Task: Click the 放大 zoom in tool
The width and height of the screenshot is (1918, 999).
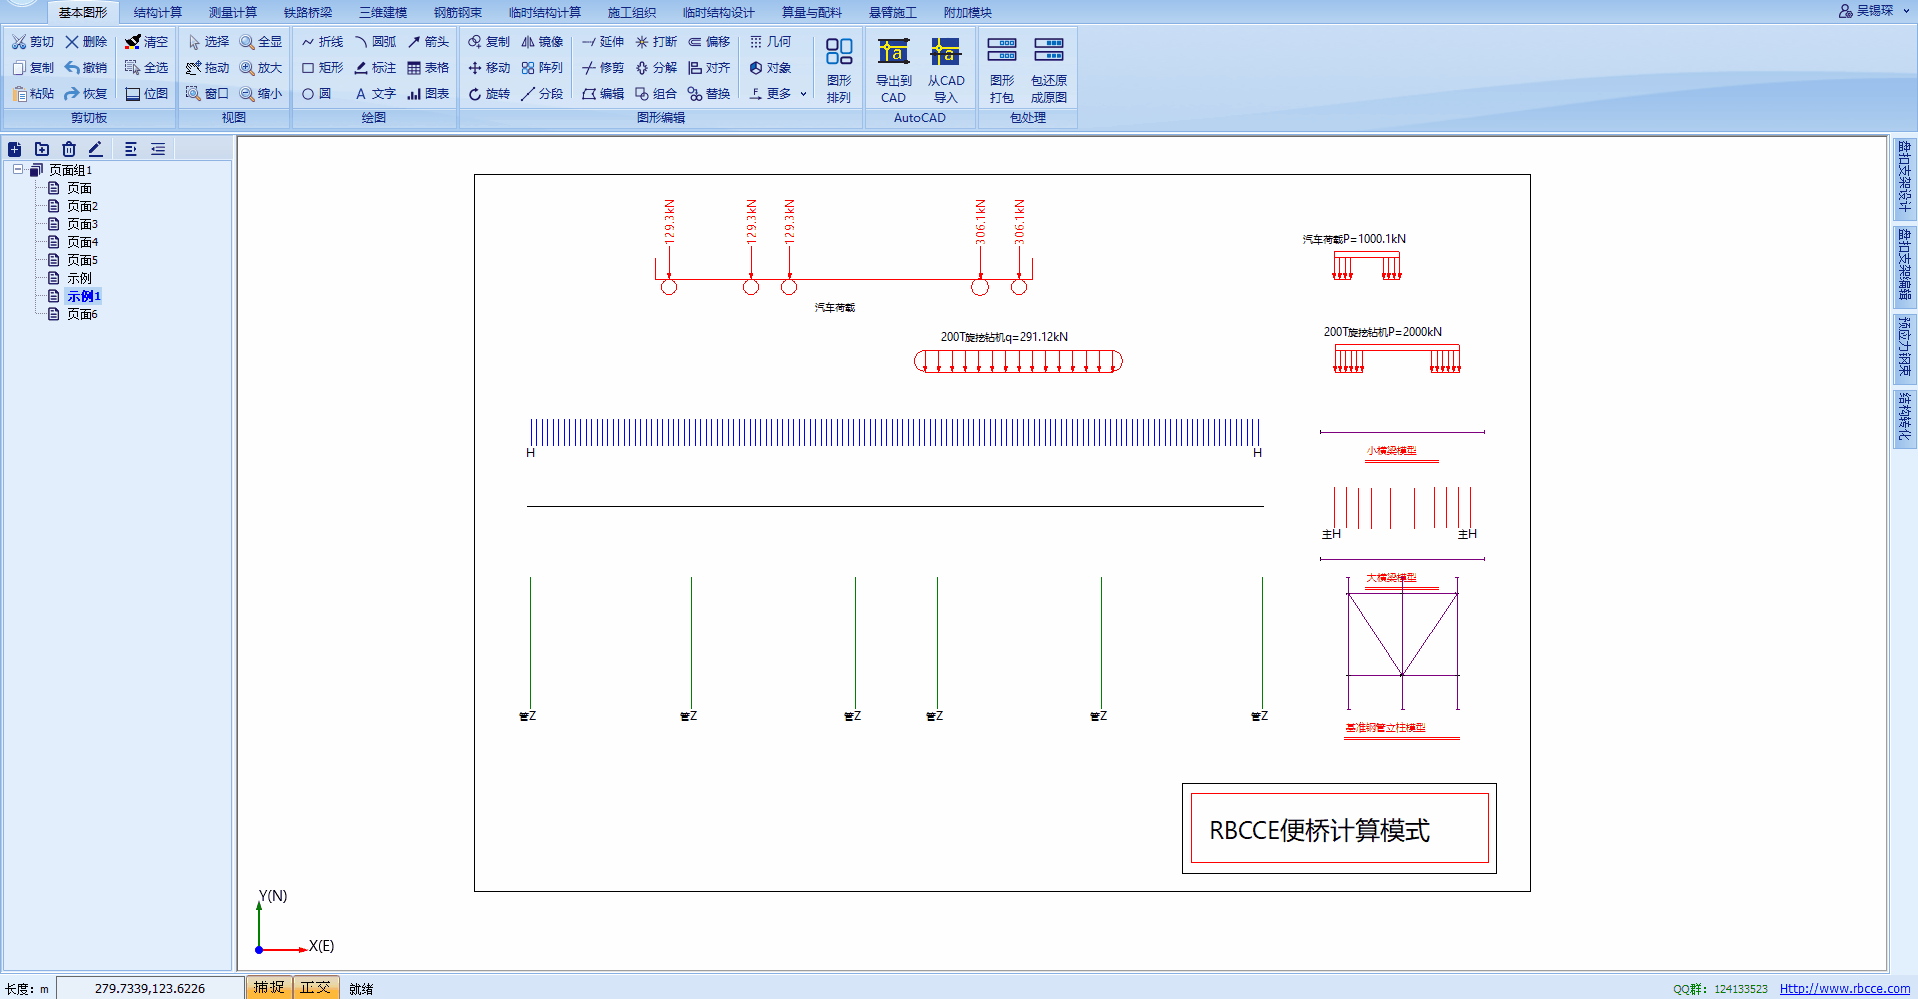Action: (x=261, y=68)
